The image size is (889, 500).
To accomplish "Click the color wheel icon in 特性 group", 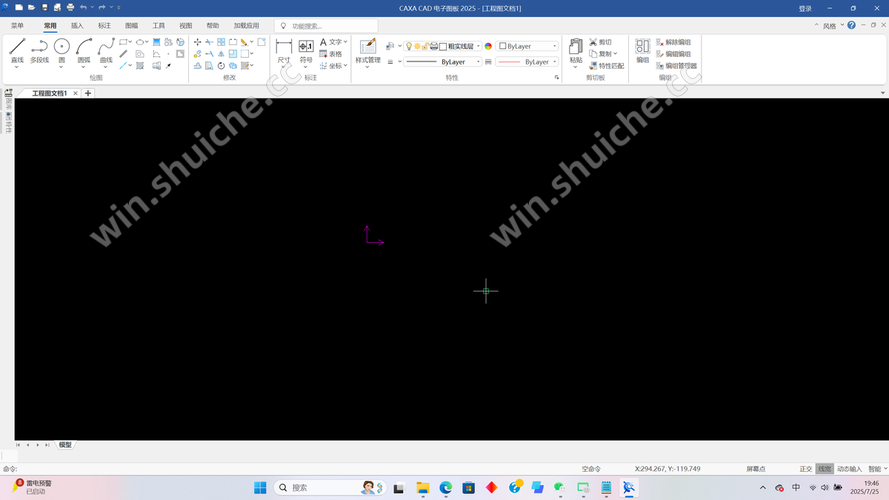I will (x=488, y=46).
